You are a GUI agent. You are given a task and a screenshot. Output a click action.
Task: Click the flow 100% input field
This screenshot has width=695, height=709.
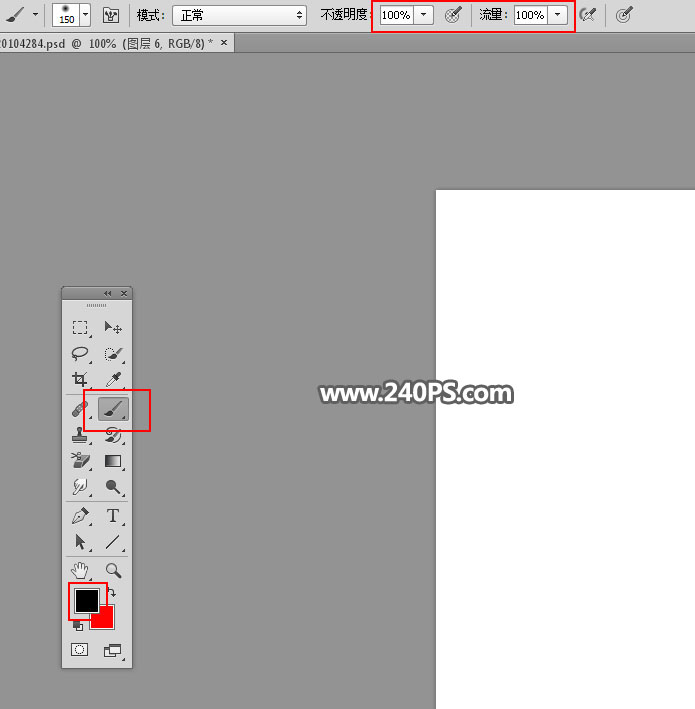pos(530,15)
